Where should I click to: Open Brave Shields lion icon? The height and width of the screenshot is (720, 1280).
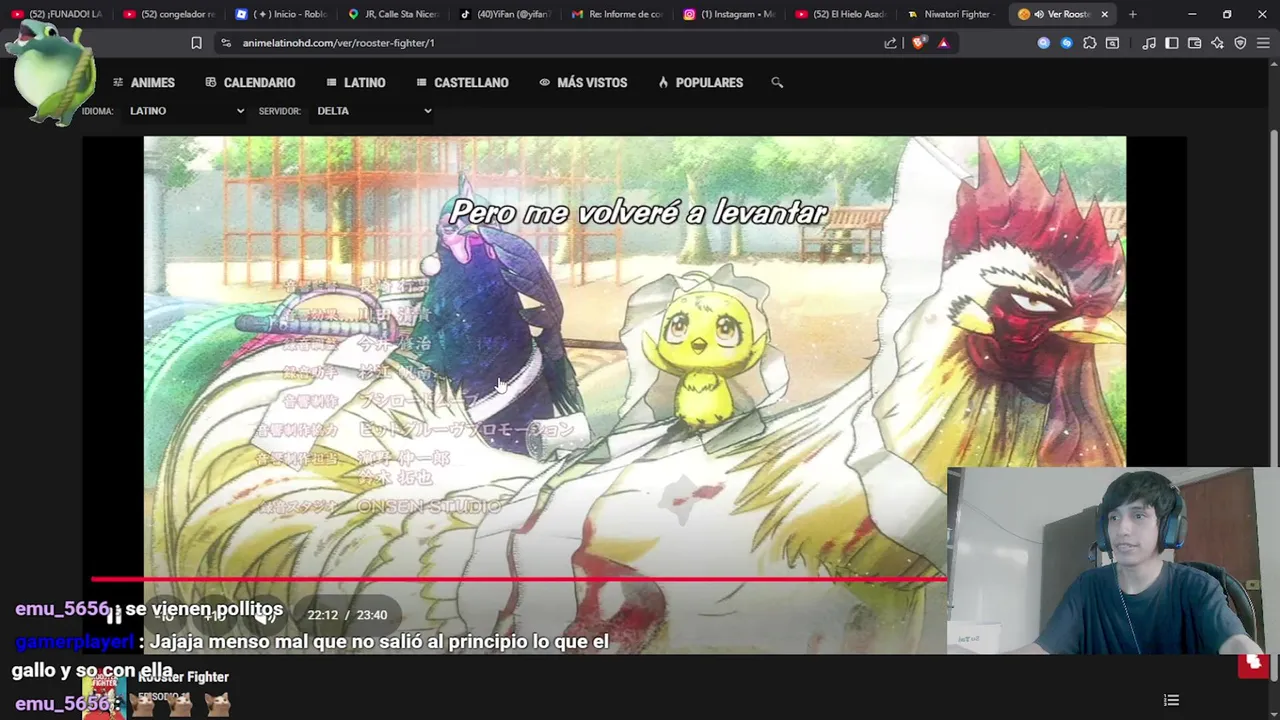[x=918, y=43]
